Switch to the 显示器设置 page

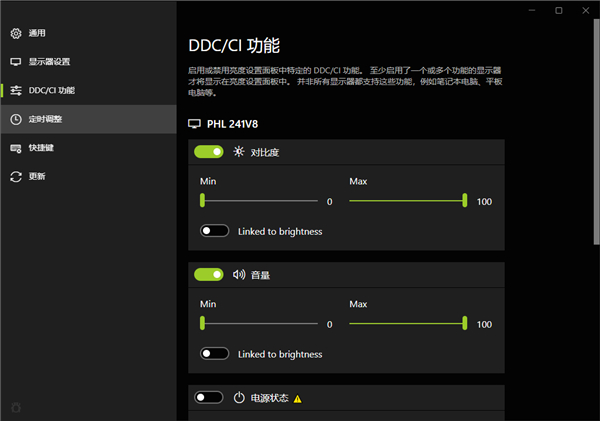(88, 62)
